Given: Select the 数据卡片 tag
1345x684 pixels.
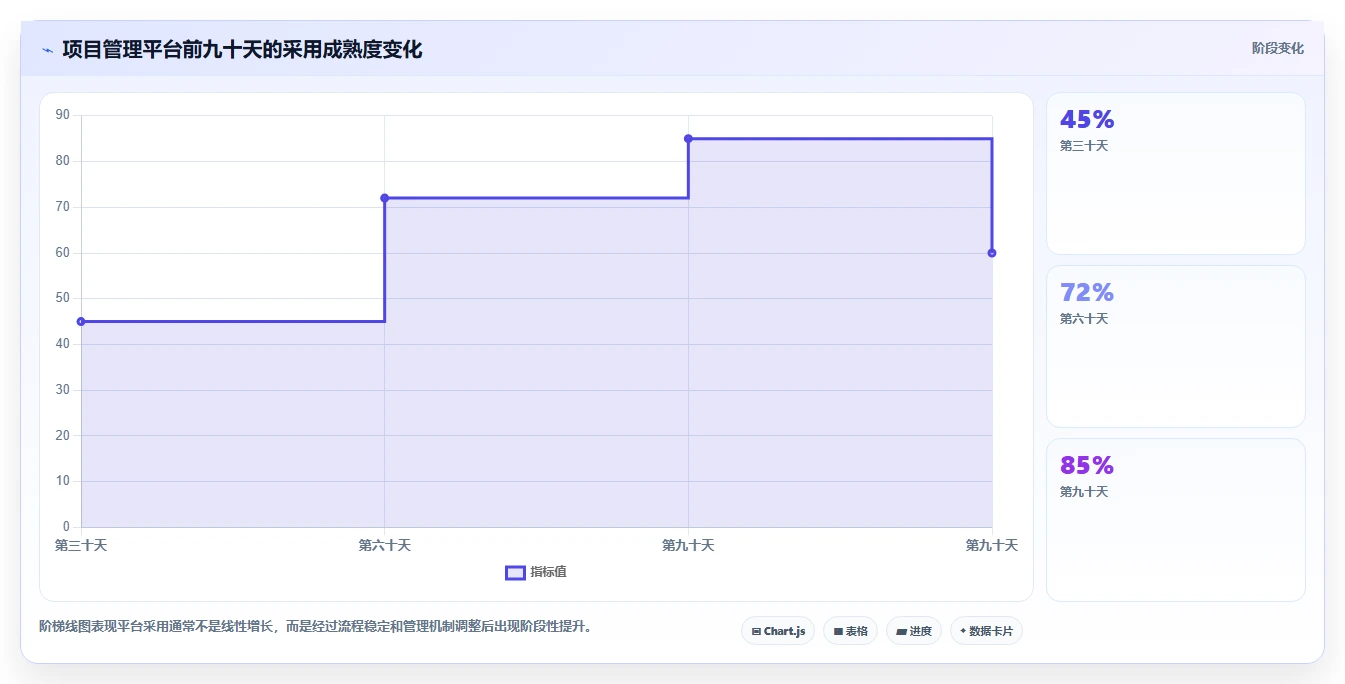Looking at the screenshot, I should [x=986, y=631].
